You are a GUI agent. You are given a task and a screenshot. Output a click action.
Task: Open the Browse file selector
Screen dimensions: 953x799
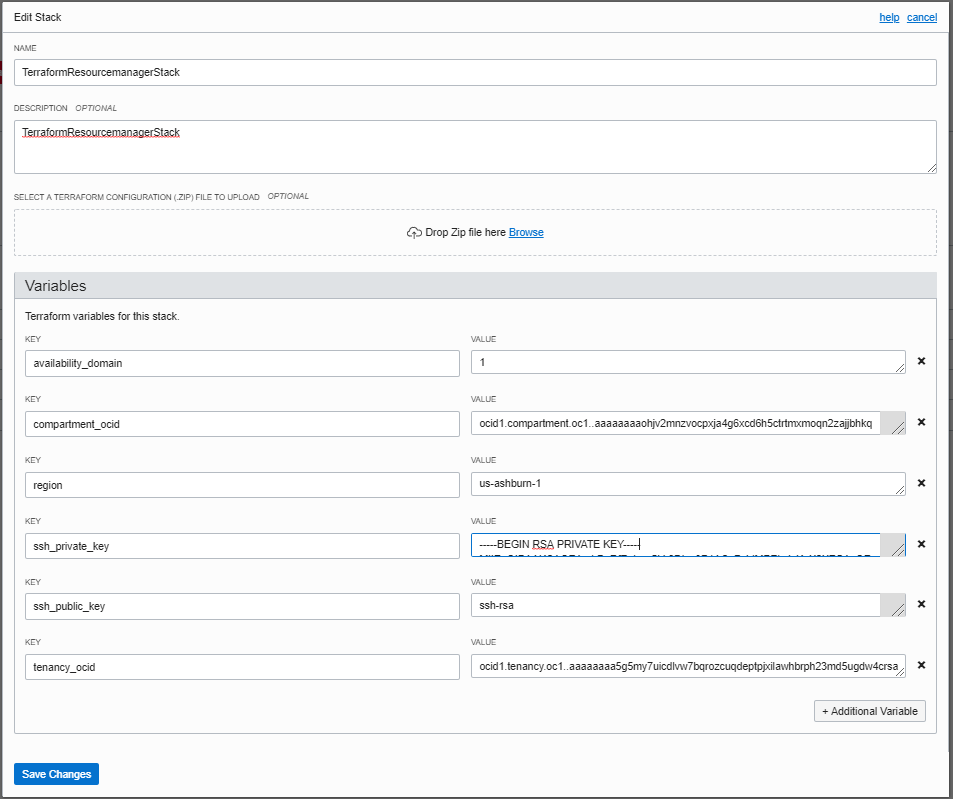pos(526,232)
